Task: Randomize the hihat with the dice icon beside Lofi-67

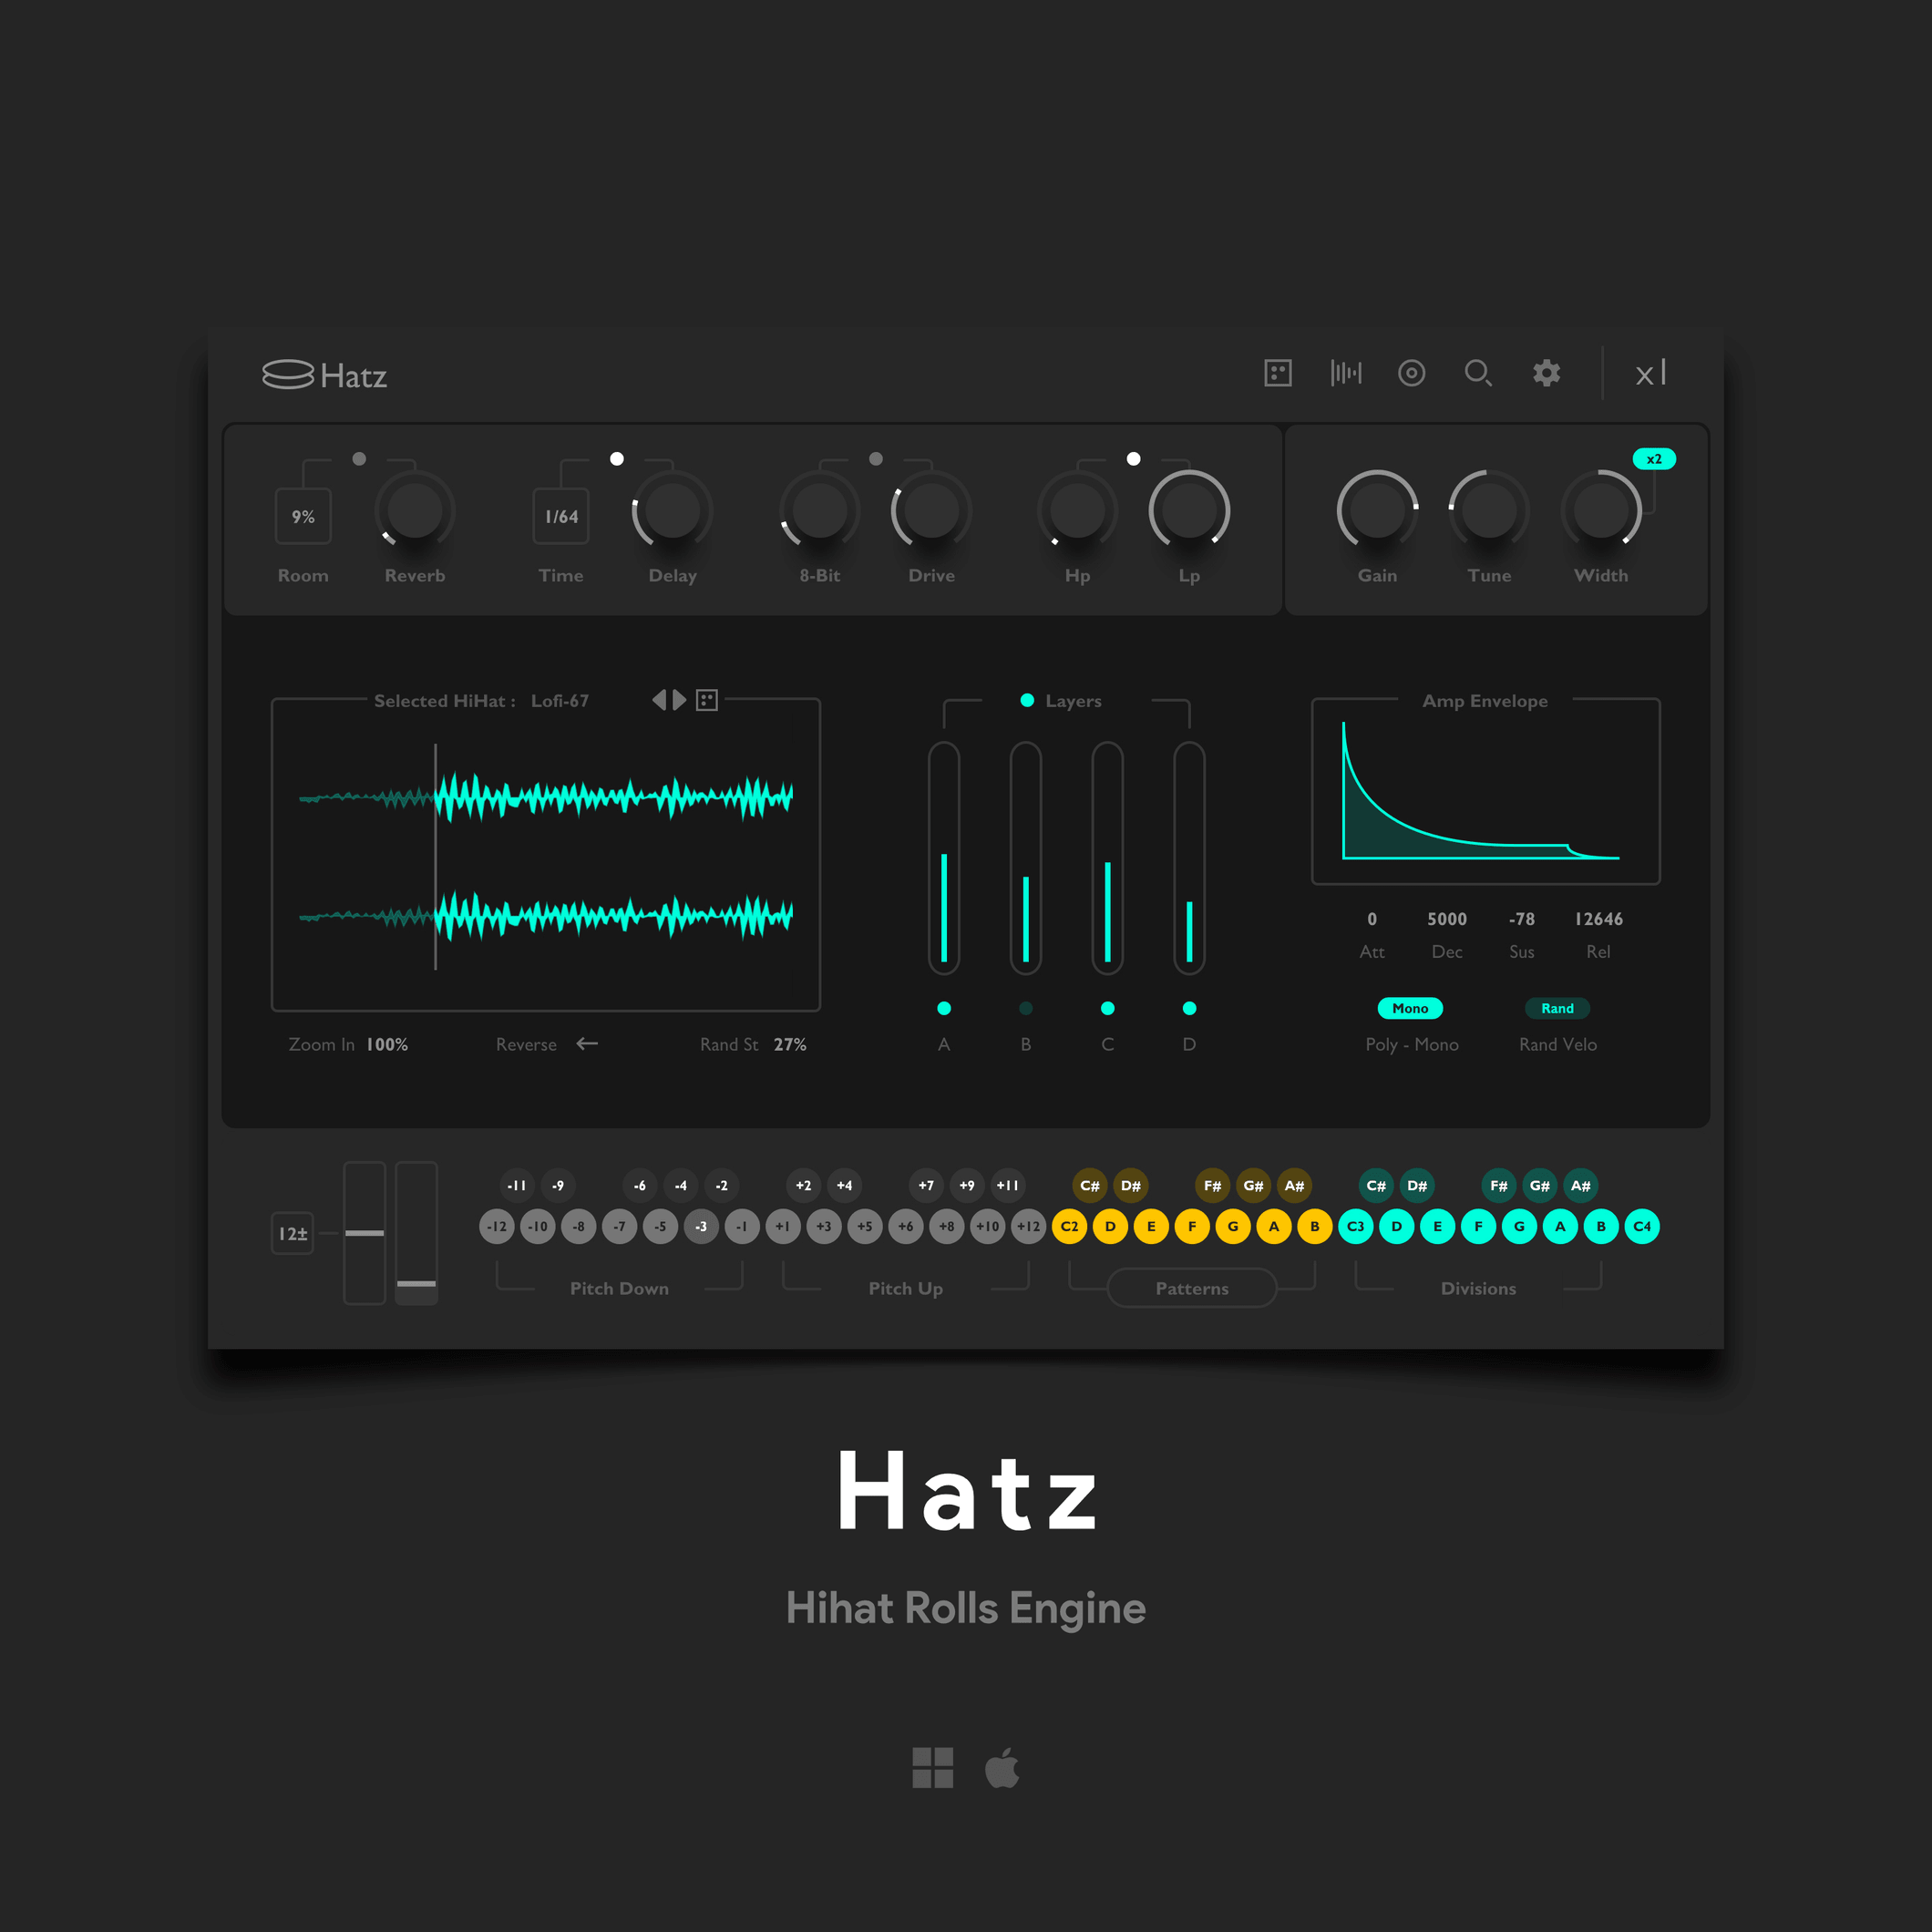Action: pos(707,700)
